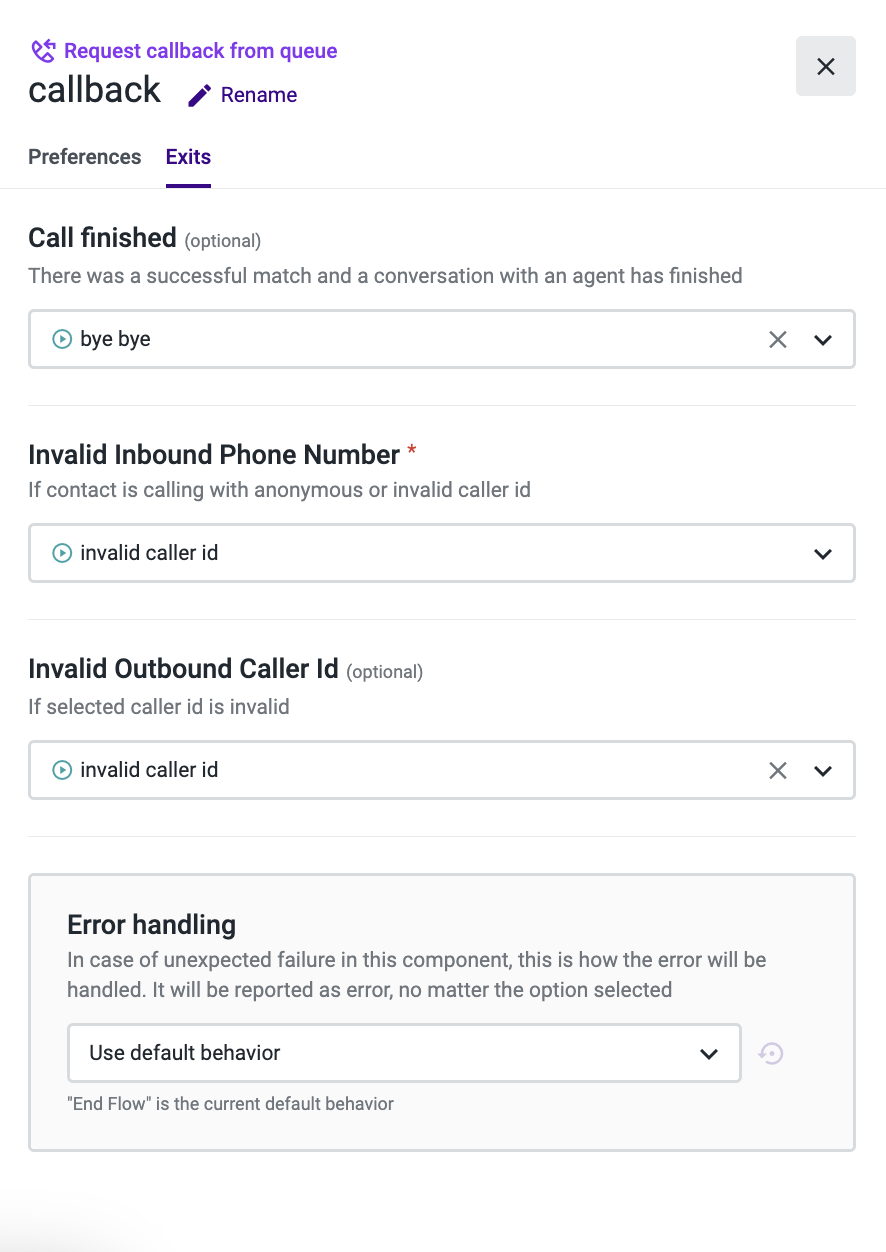The width and height of the screenshot is (886, 1252).
Task: Click the Use default behavior text
Action: [x=185, y=1053]
